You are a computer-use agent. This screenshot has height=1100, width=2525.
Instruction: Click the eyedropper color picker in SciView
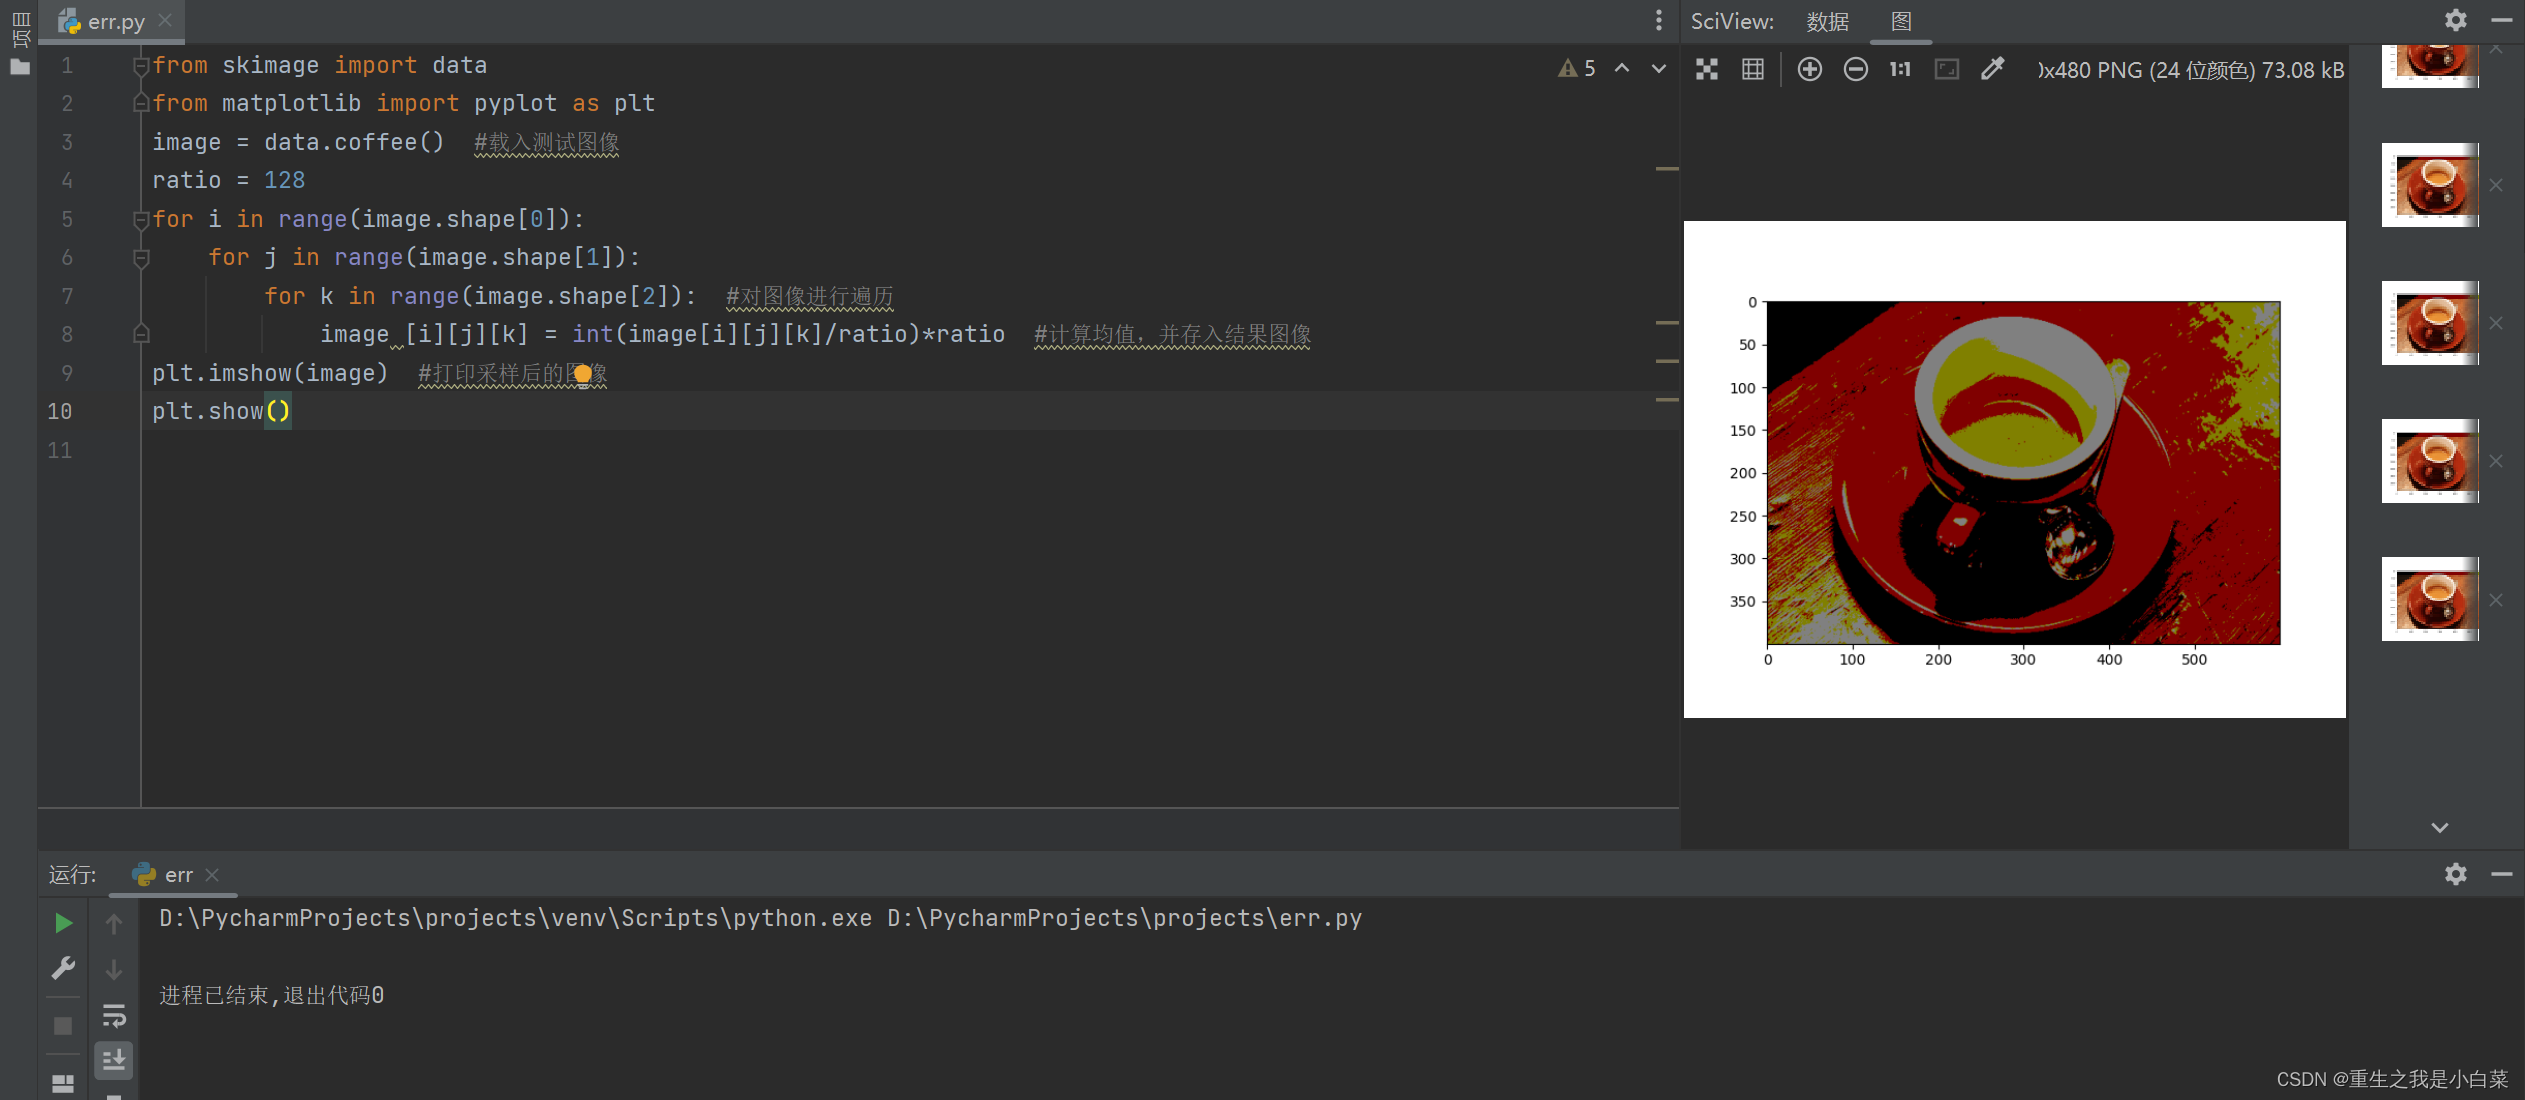click(x=1992, y=69)
